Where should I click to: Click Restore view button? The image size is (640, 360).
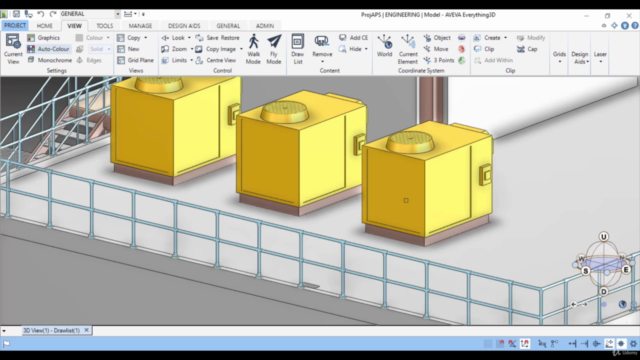click(x=230, y=38)
